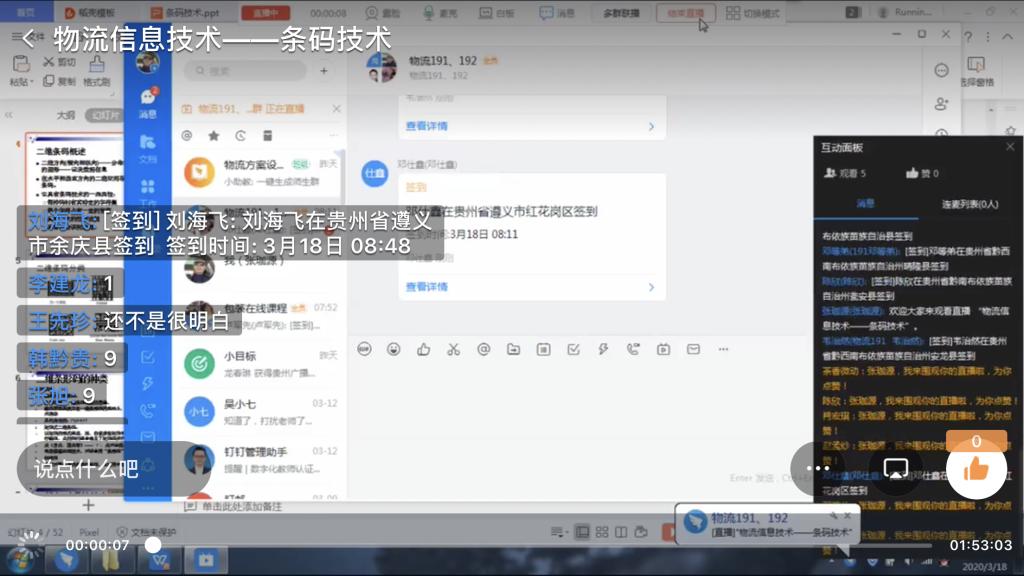Go back using arrow beside 物流信息技术 title

coord(28,39)
